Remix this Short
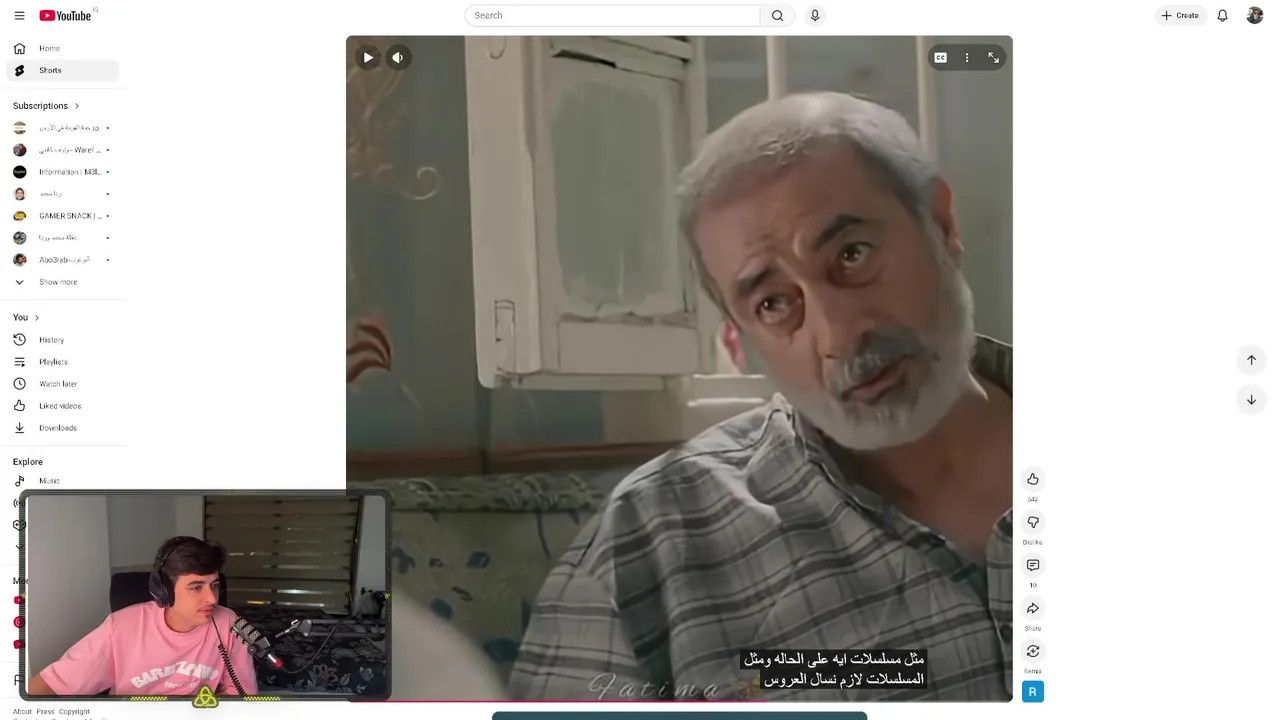The image size is (1280, 720). [x=1033, y=651]
